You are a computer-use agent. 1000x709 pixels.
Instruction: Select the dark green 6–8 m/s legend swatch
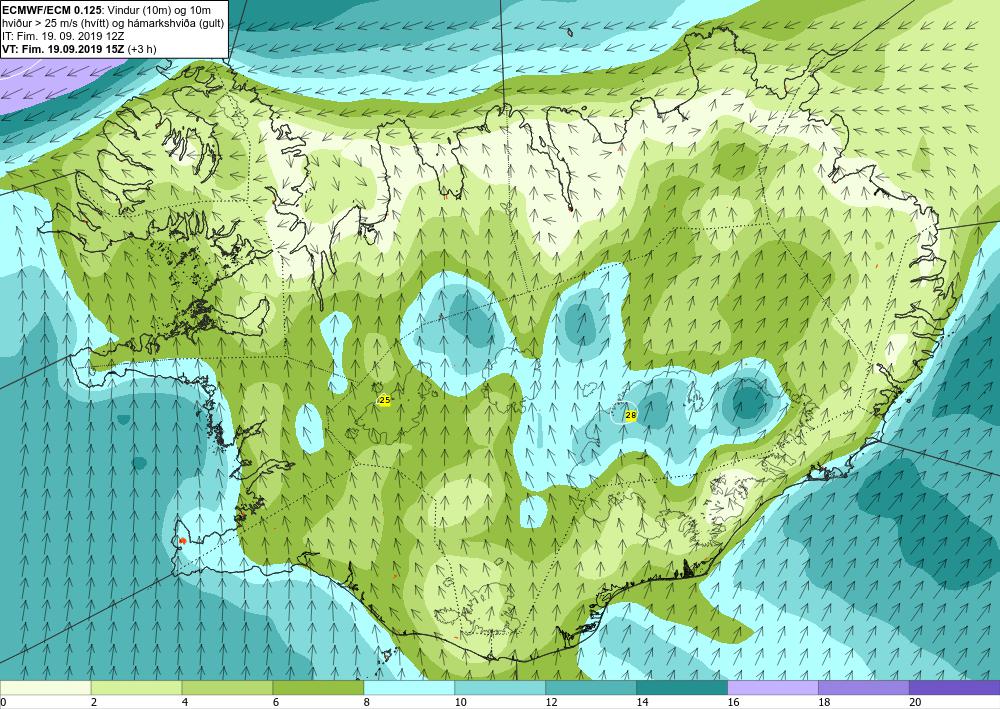(x=318, y=687)
